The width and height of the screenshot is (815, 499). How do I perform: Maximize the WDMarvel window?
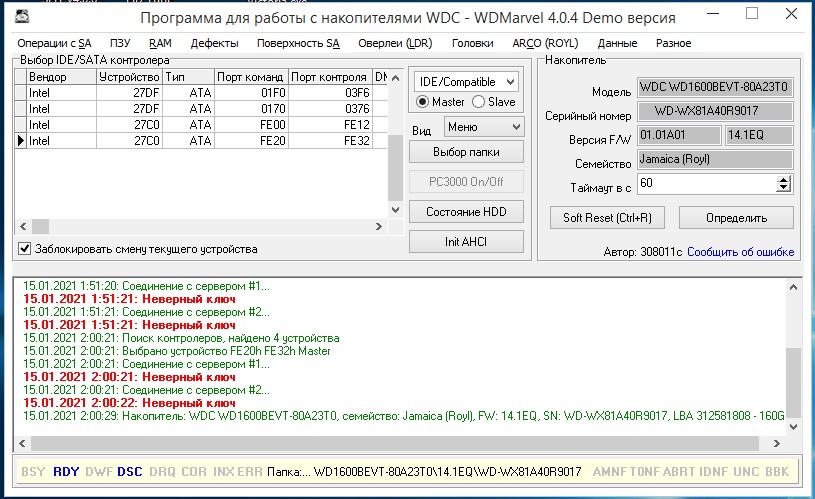pos(752,14)
